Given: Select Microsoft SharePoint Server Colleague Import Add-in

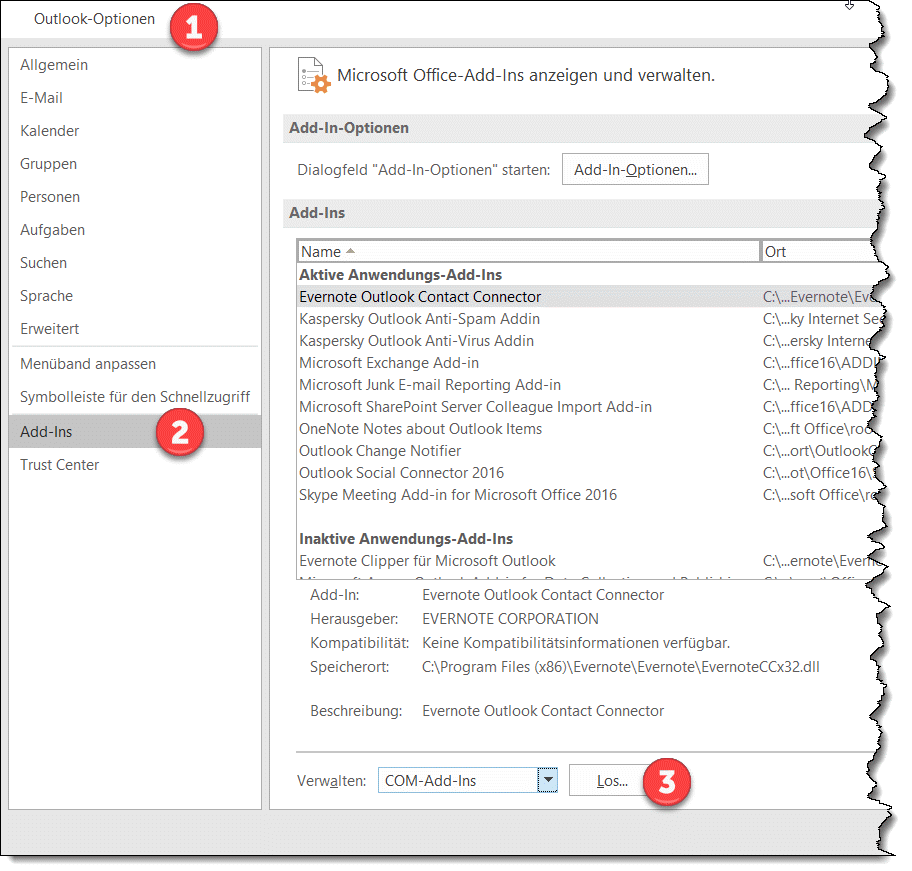Looking at the screenshot, I should 587,408.
